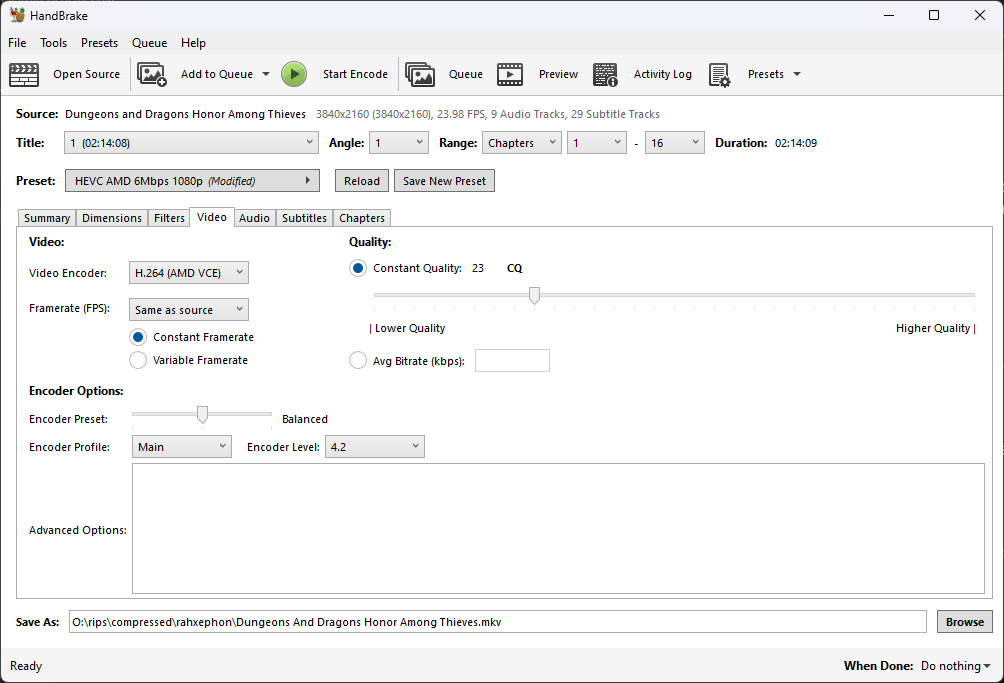Image resolution: width=1004 pixels, height=683 pixels.
Task: Click the Constant Quality slider handle
Action: point(534,295)
